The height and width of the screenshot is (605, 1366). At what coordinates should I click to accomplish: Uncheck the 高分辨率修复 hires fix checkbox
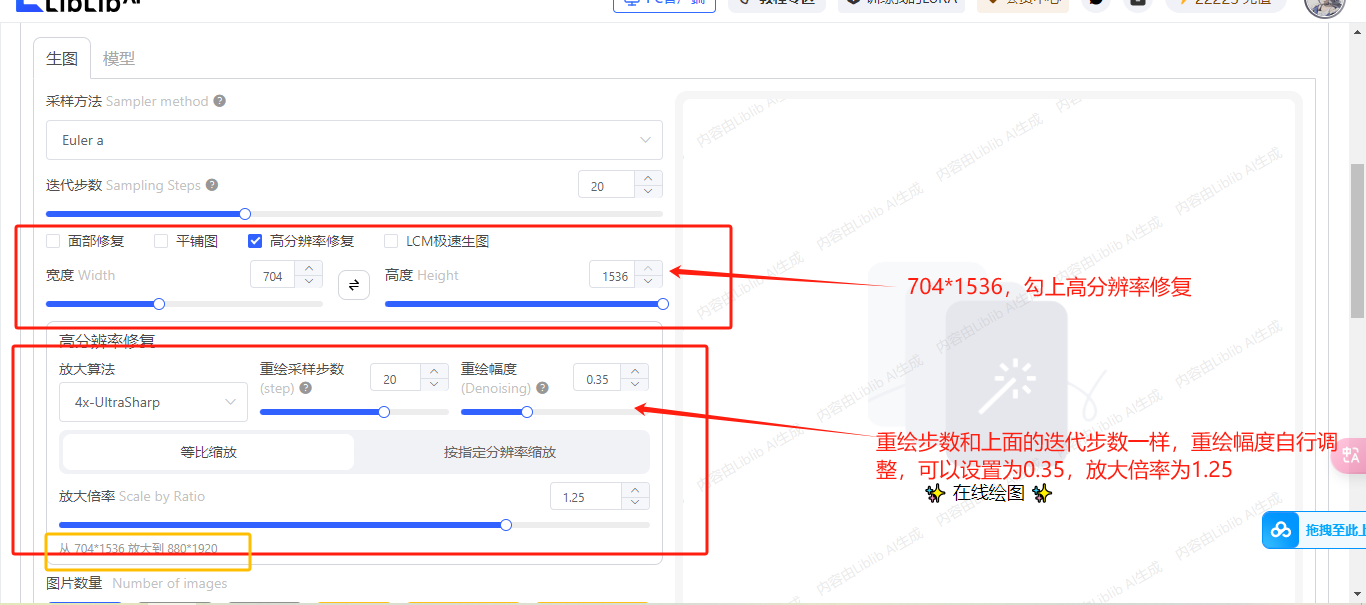(x=255, y=241)
